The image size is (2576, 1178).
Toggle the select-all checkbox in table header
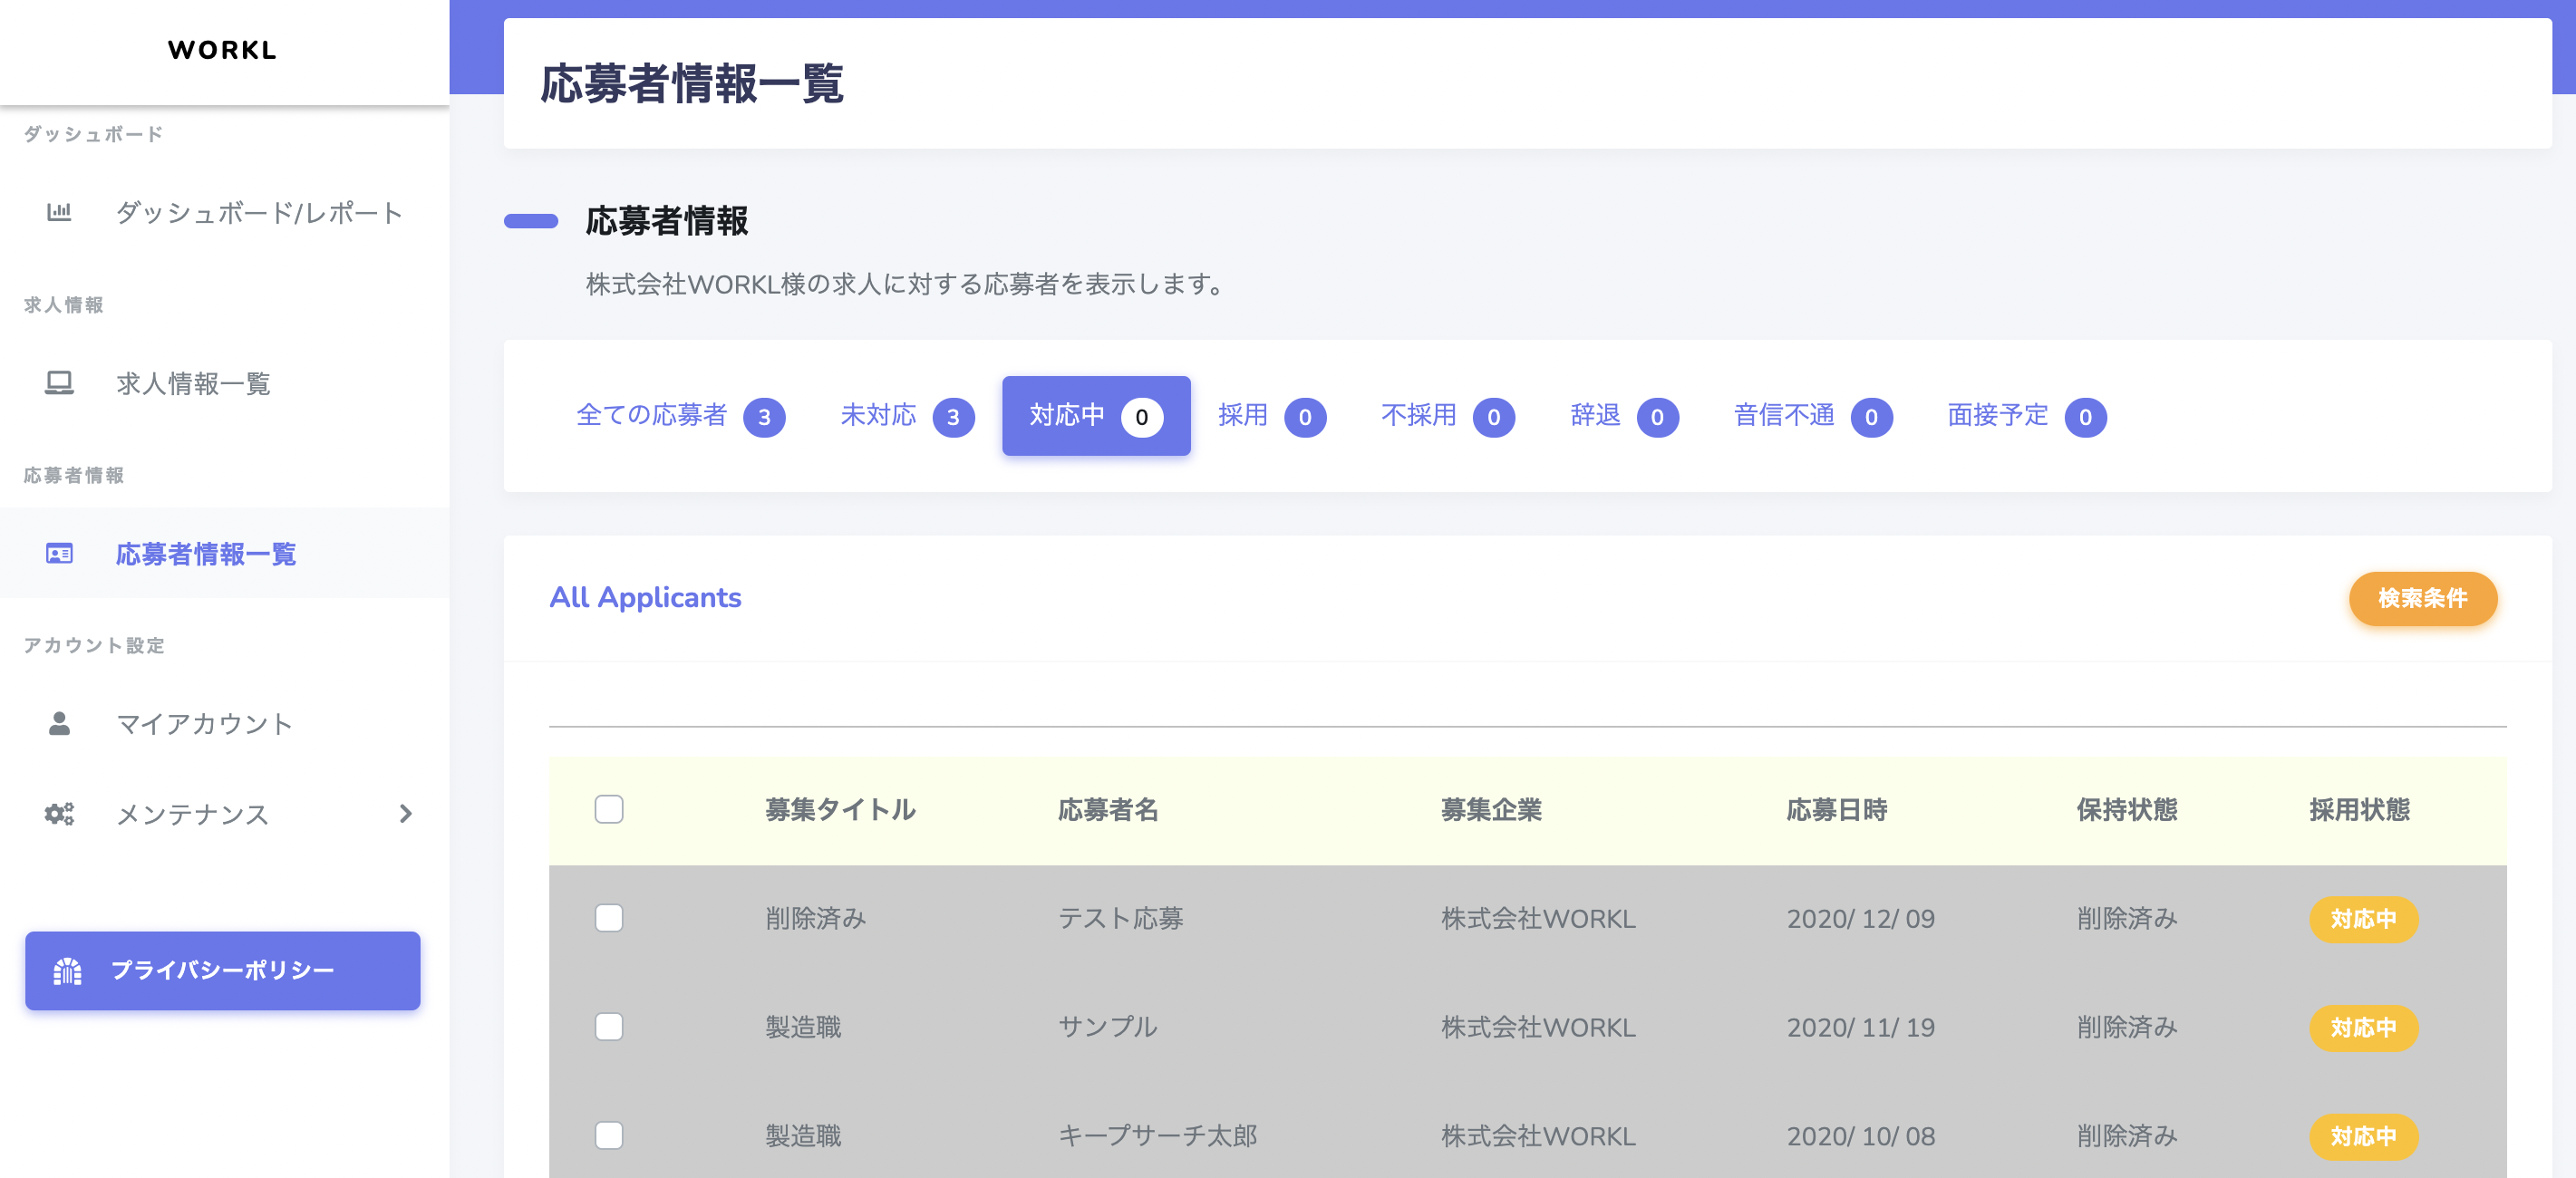point(609,809)
